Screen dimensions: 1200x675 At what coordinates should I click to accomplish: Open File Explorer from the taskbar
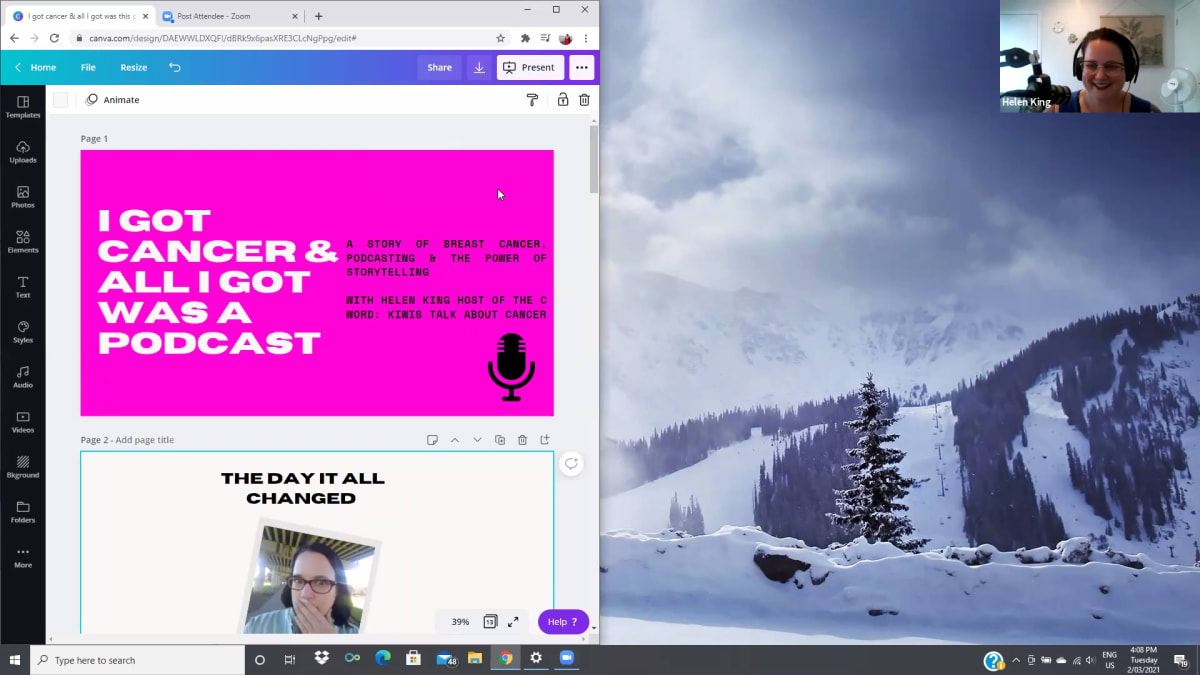pyautogui.click(x=475, y=659)
